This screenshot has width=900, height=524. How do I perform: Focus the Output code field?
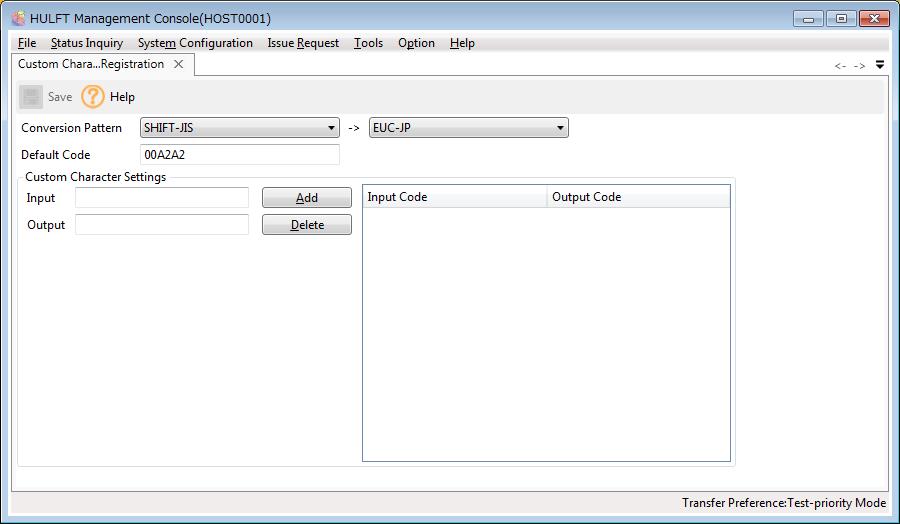click(162, 224)
